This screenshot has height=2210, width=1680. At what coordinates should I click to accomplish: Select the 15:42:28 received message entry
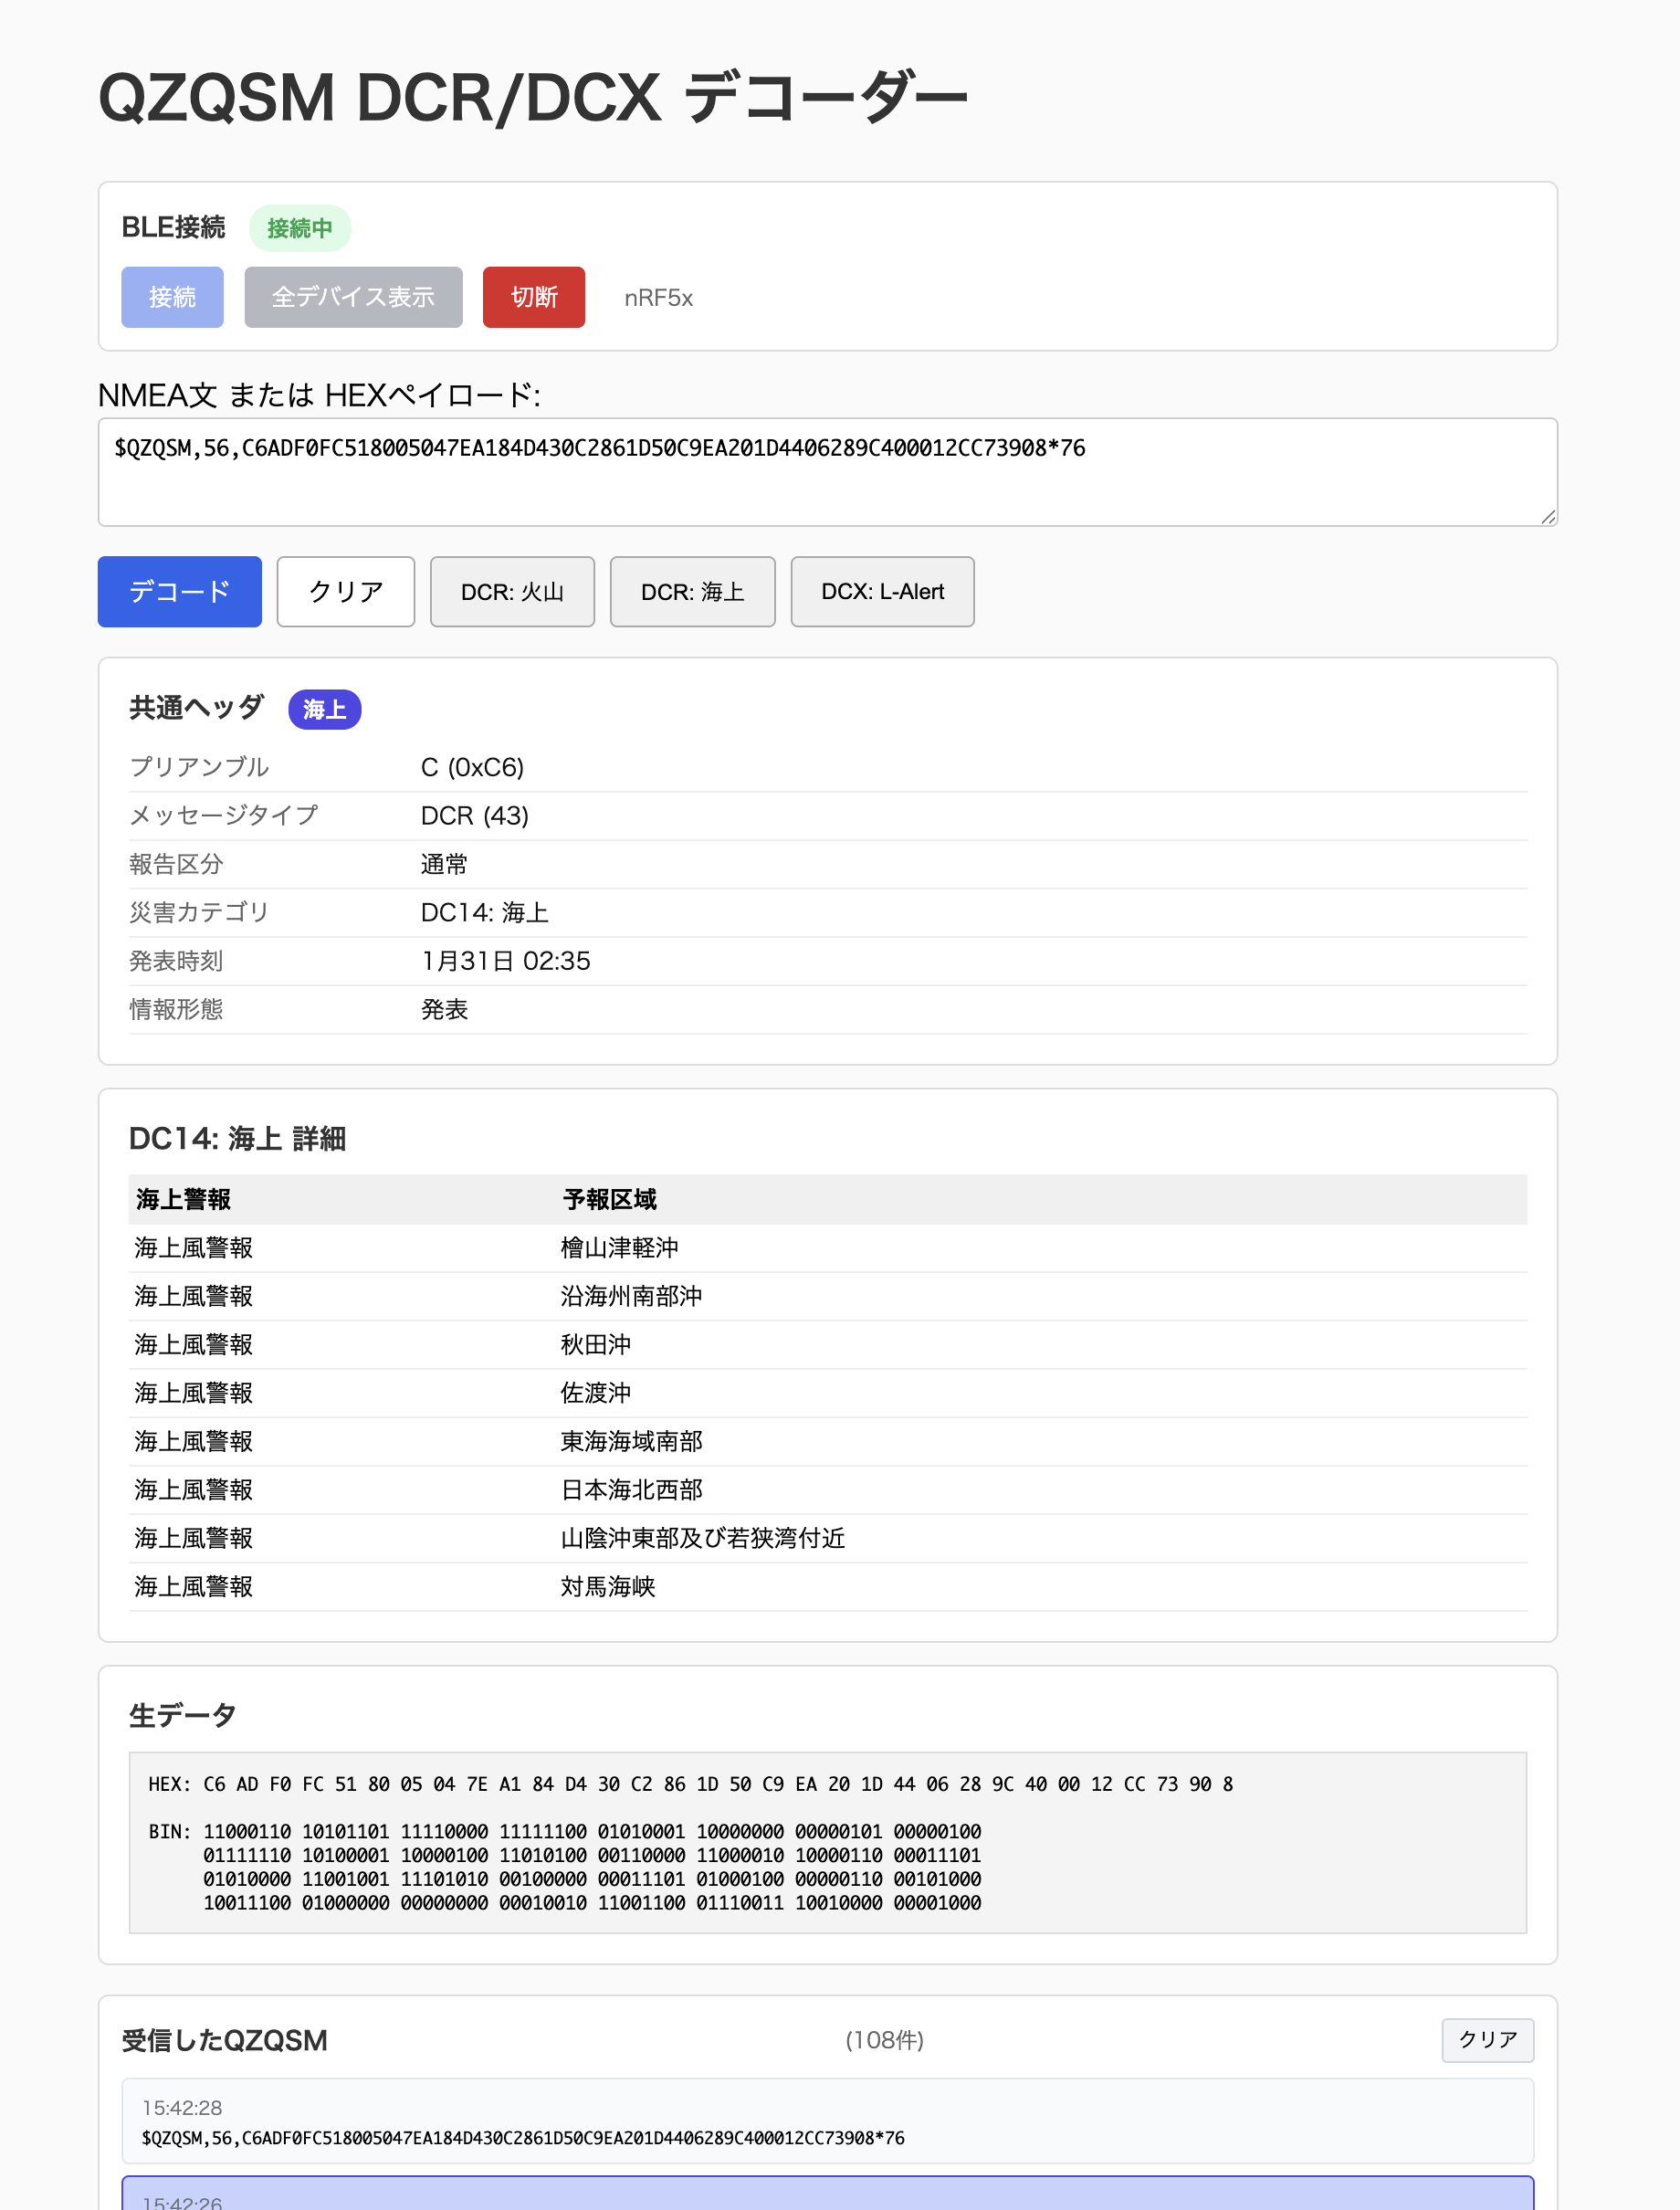tap(827, 2121)
